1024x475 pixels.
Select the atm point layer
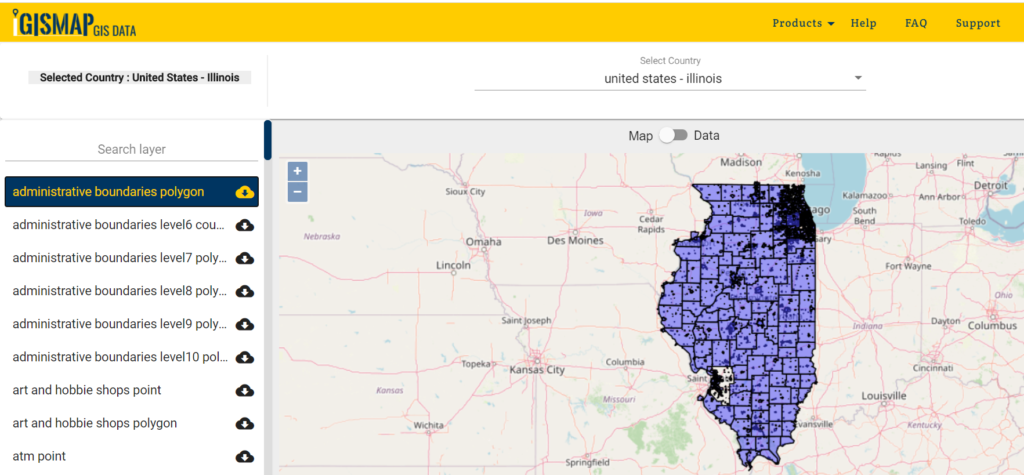point(39,456)
